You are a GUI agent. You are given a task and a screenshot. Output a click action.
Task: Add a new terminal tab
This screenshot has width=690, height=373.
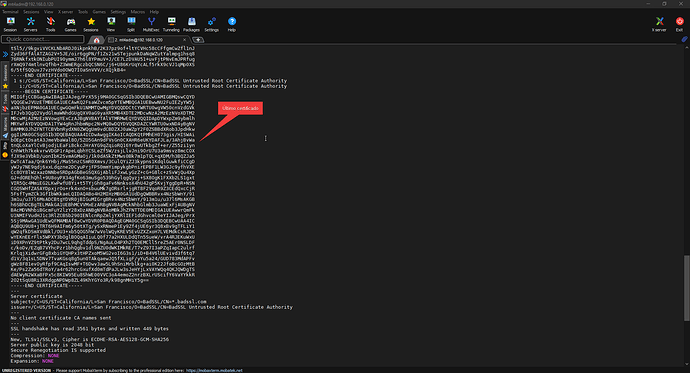(x=198, y=40)
